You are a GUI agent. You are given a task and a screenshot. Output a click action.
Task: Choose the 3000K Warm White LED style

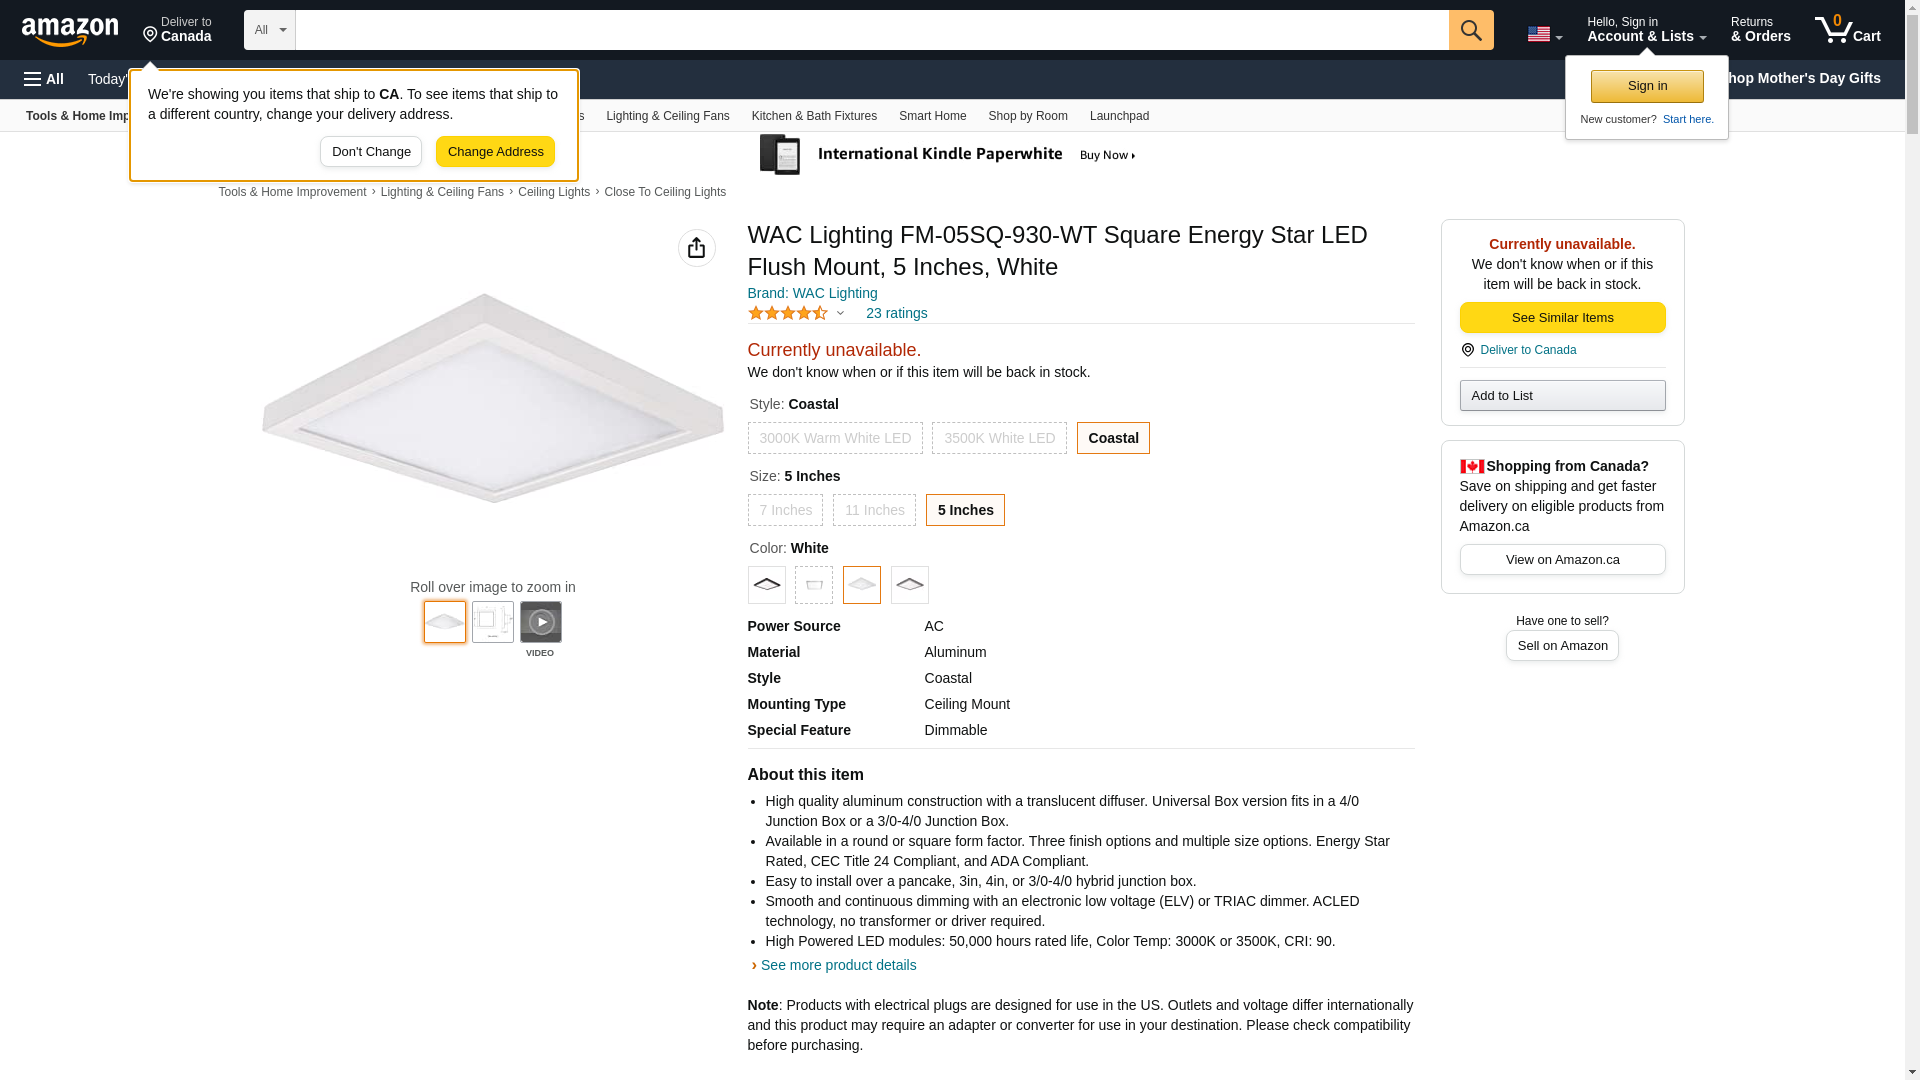[x=835, y=438]
